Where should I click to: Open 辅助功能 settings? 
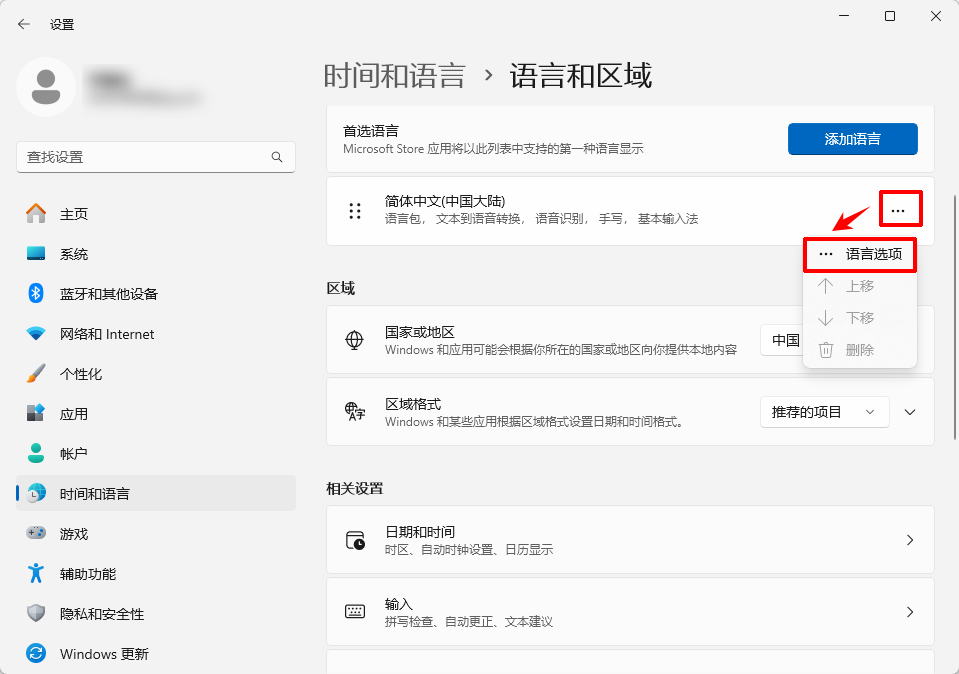(x=156, y=574)
